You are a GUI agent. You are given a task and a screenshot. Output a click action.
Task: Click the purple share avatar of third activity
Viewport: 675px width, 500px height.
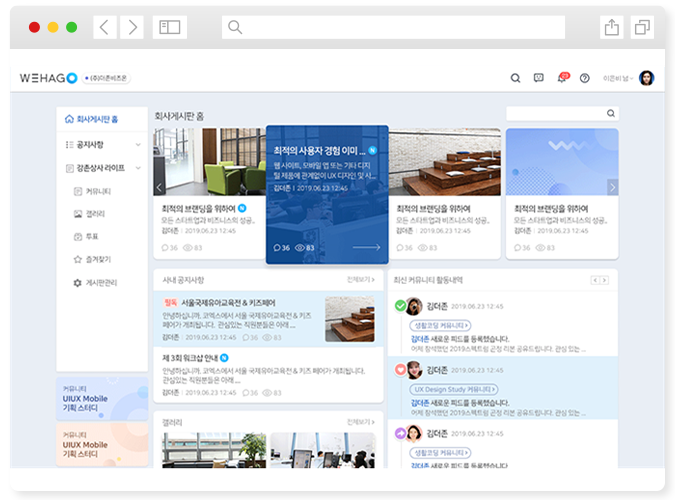409,433
